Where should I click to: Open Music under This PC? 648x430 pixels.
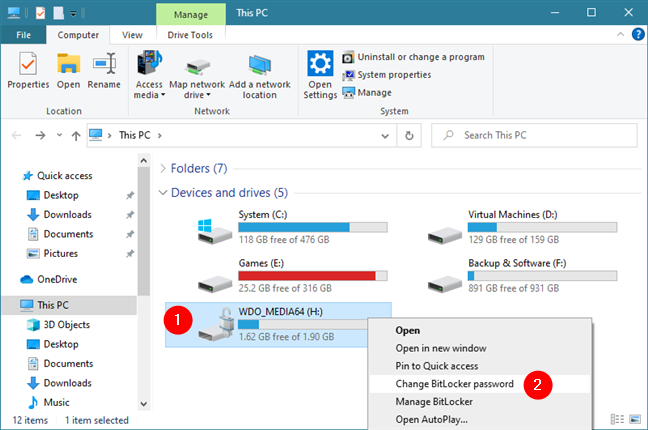tap(48, 402)
